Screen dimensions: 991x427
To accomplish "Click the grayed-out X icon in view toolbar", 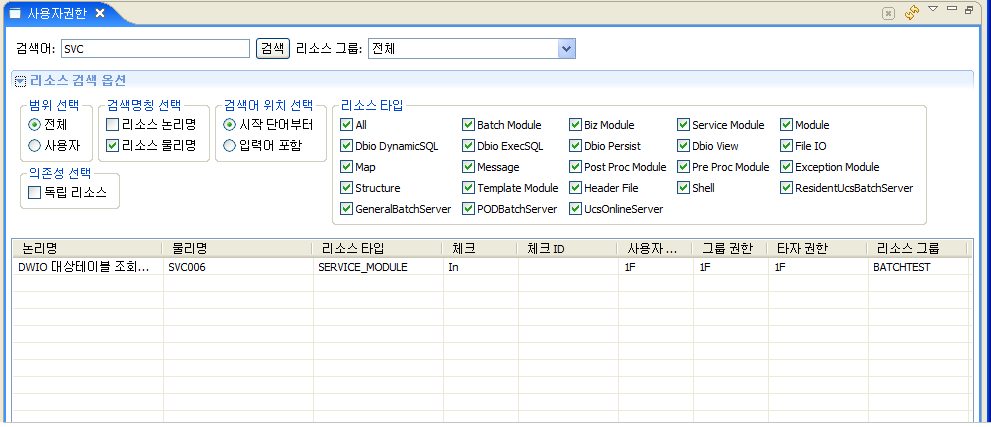I will point(887,13).
